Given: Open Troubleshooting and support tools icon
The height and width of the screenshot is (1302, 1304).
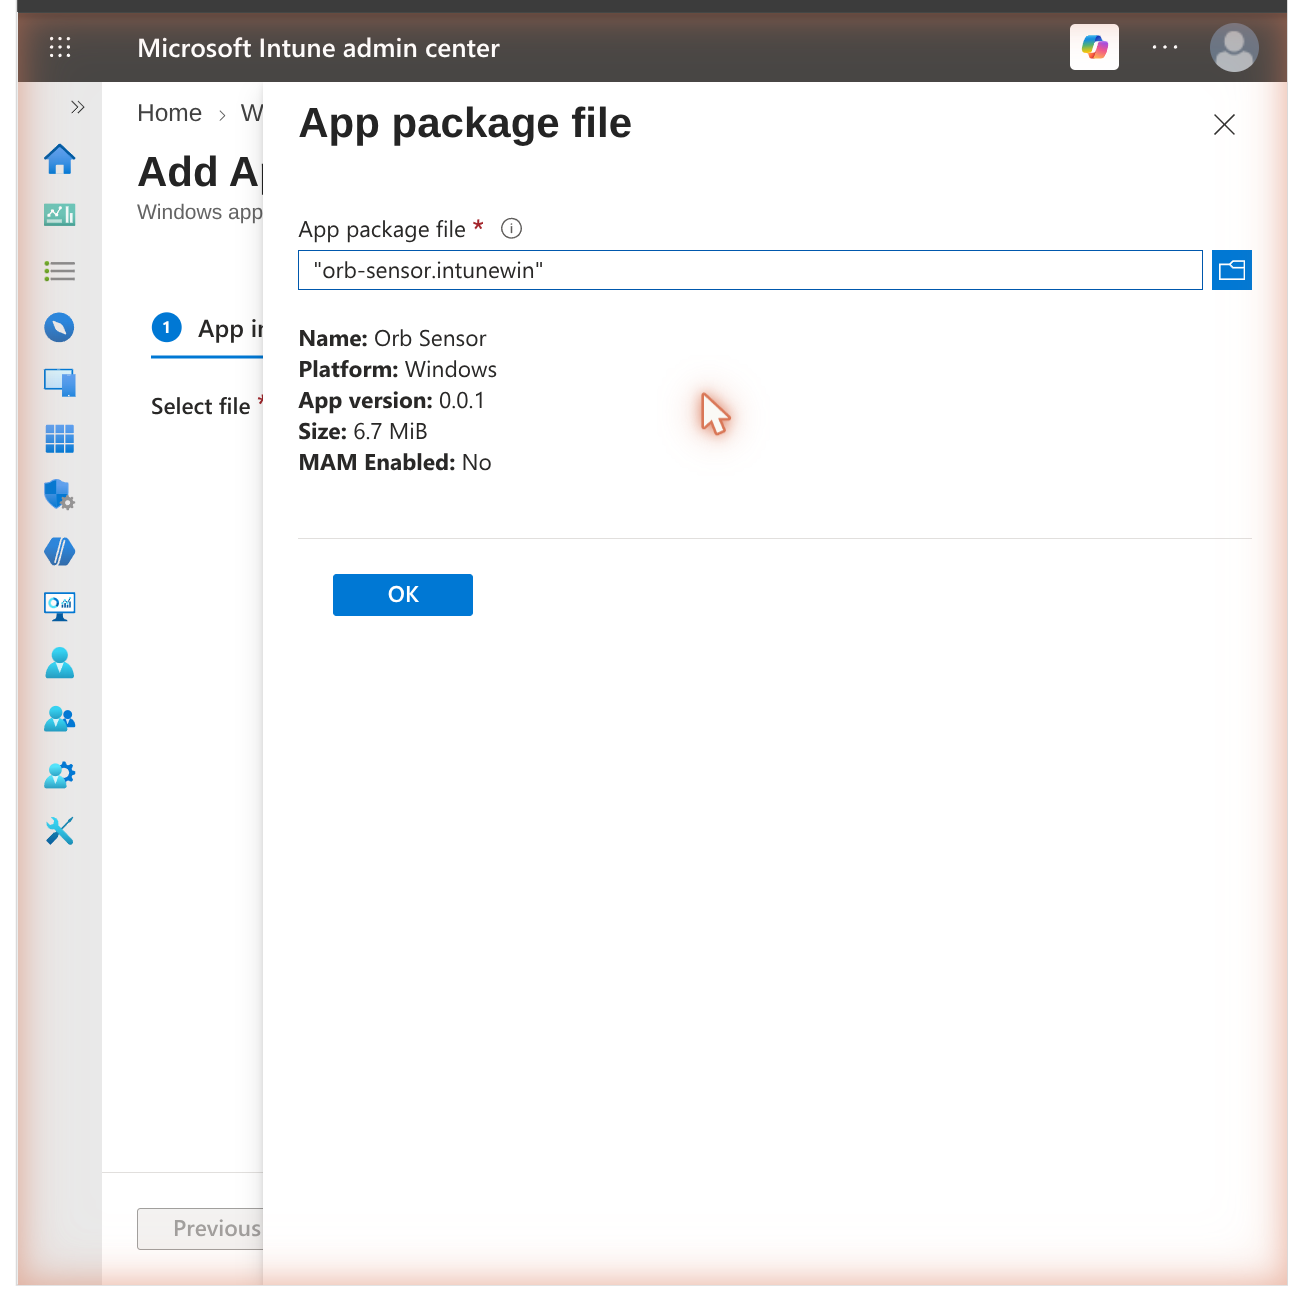Looking at the screenshot, I should [60, 830].
